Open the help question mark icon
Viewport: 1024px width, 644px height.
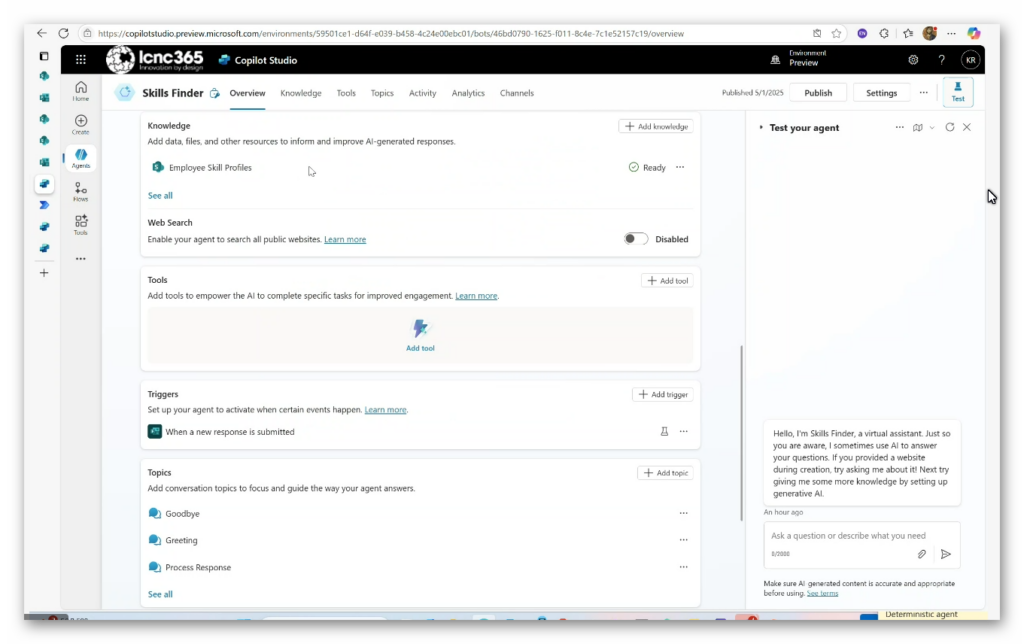pos(941,59)
